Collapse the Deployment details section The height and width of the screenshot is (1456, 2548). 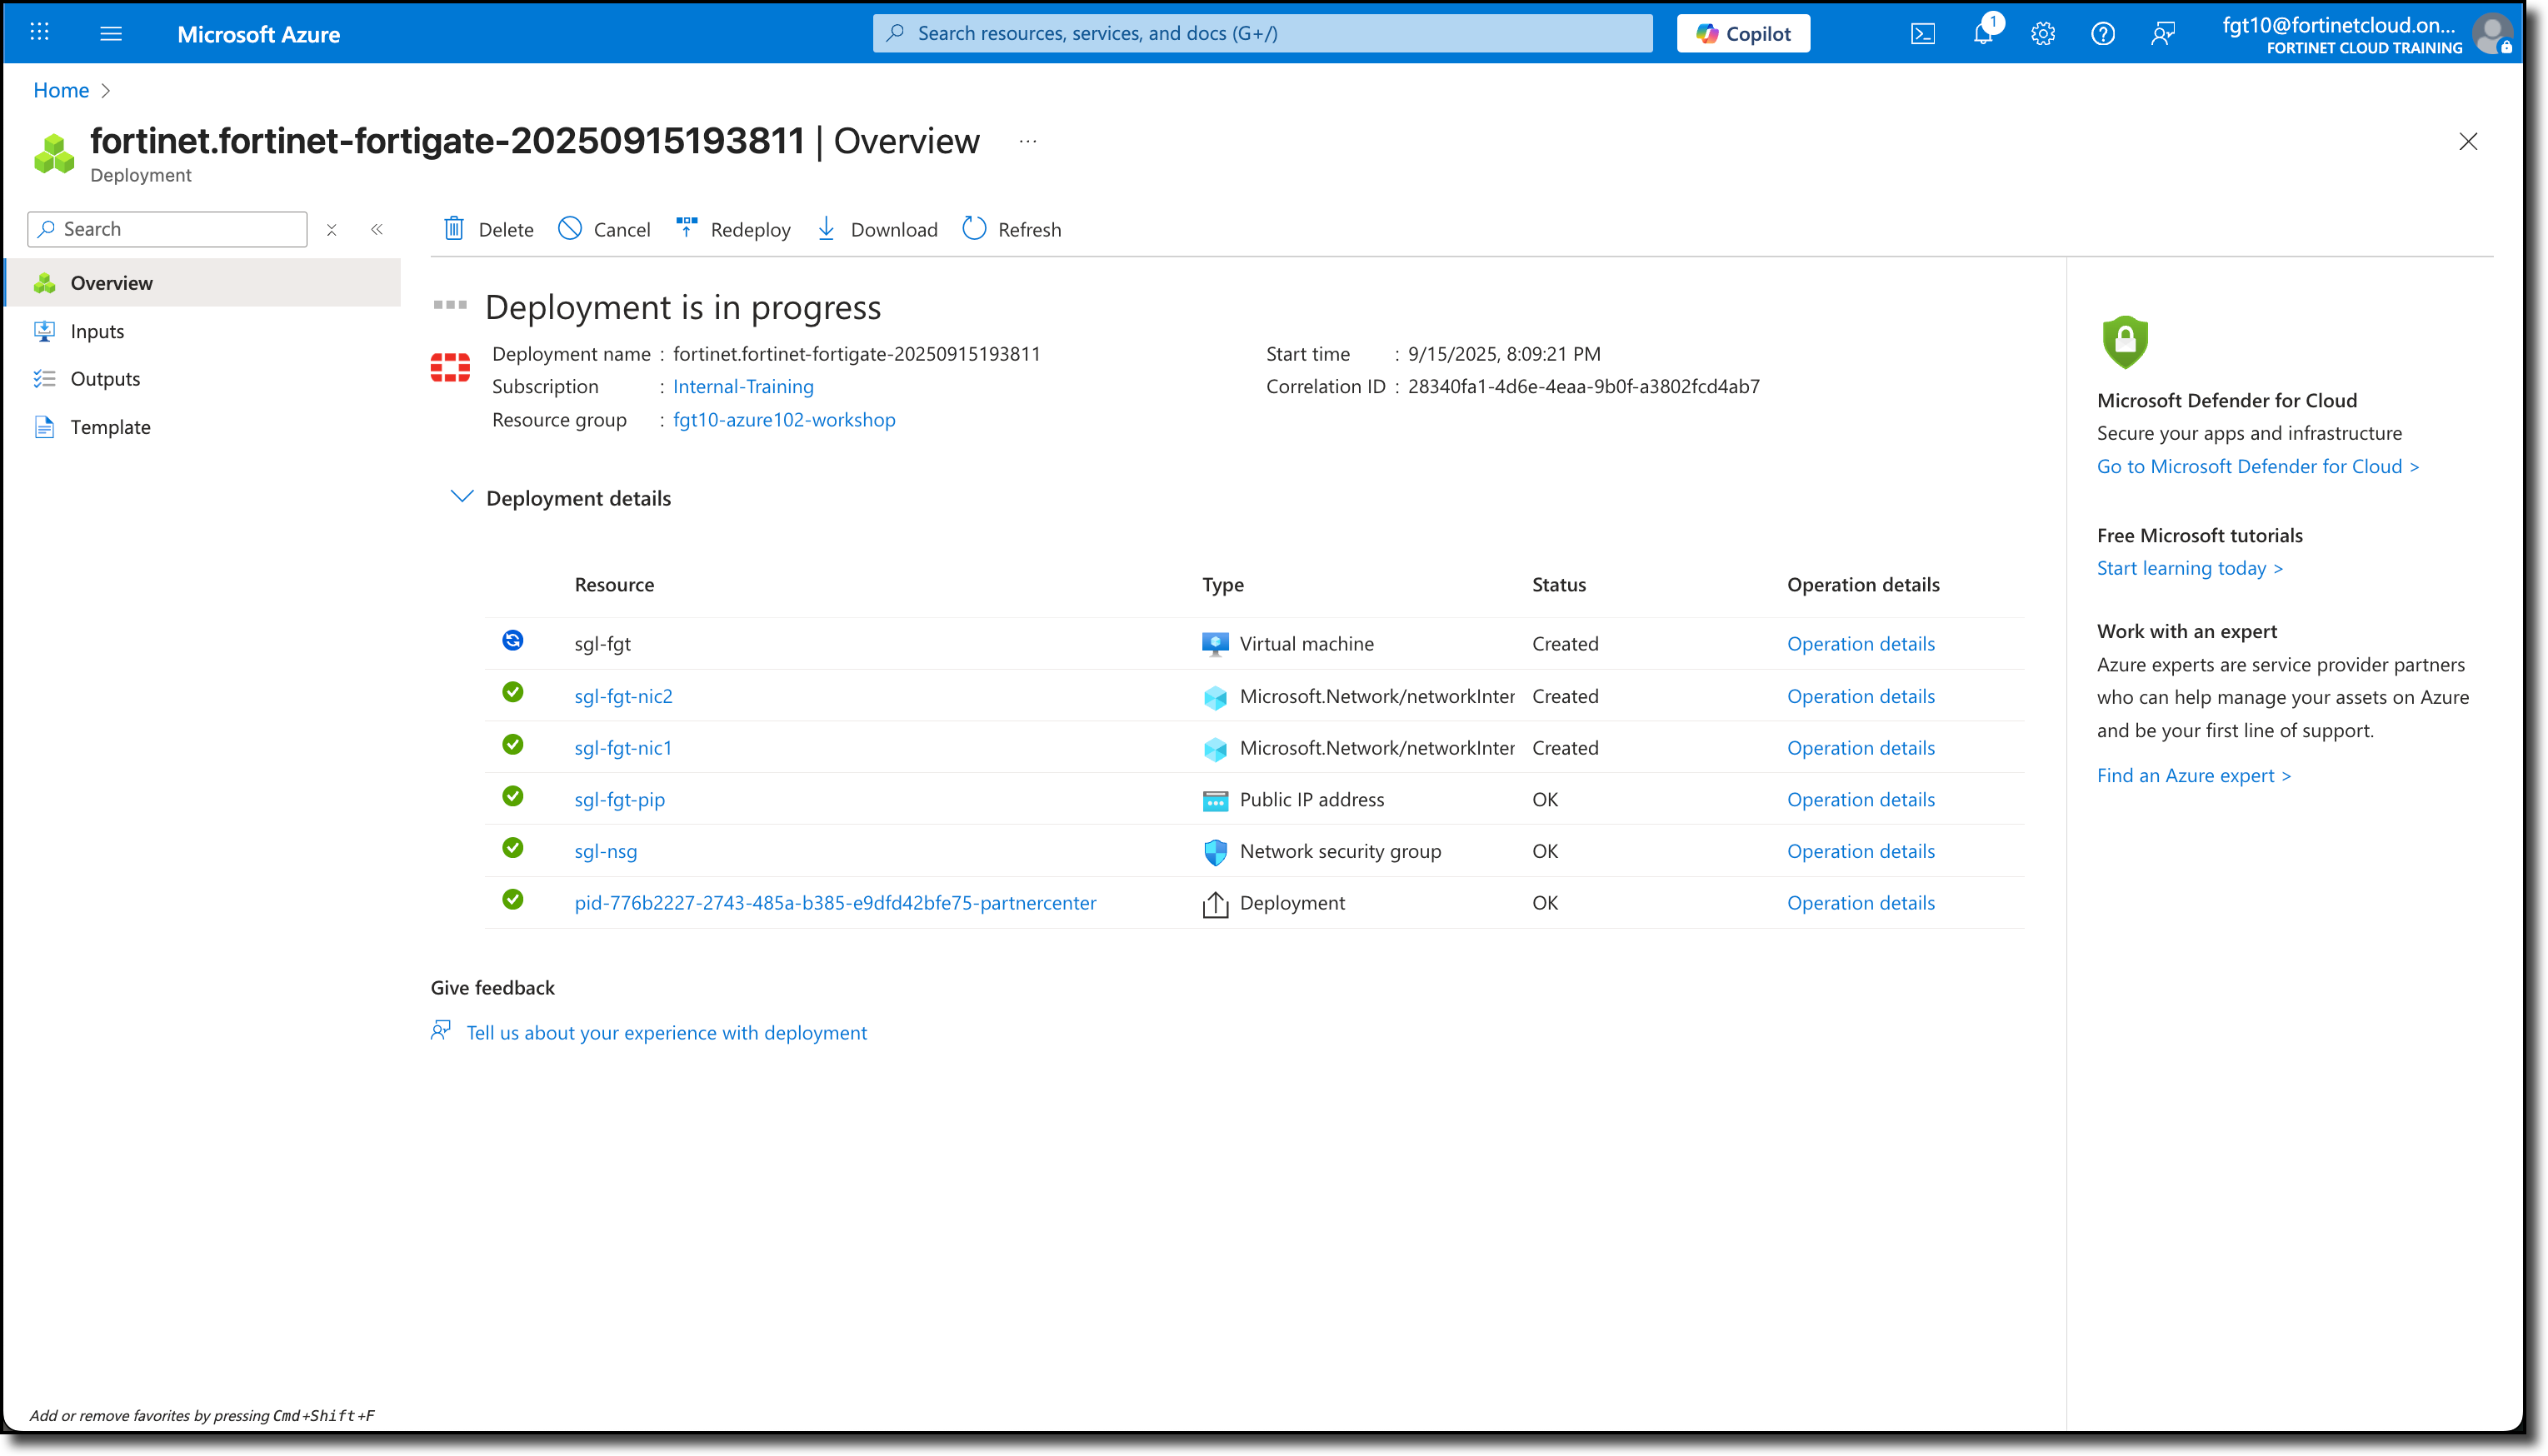click(461, 497)
